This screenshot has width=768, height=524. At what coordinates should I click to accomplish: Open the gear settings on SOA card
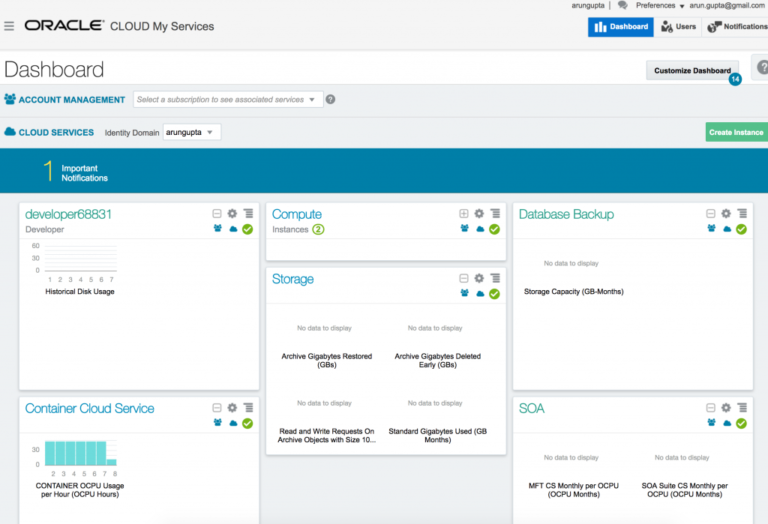click(726, 407)
